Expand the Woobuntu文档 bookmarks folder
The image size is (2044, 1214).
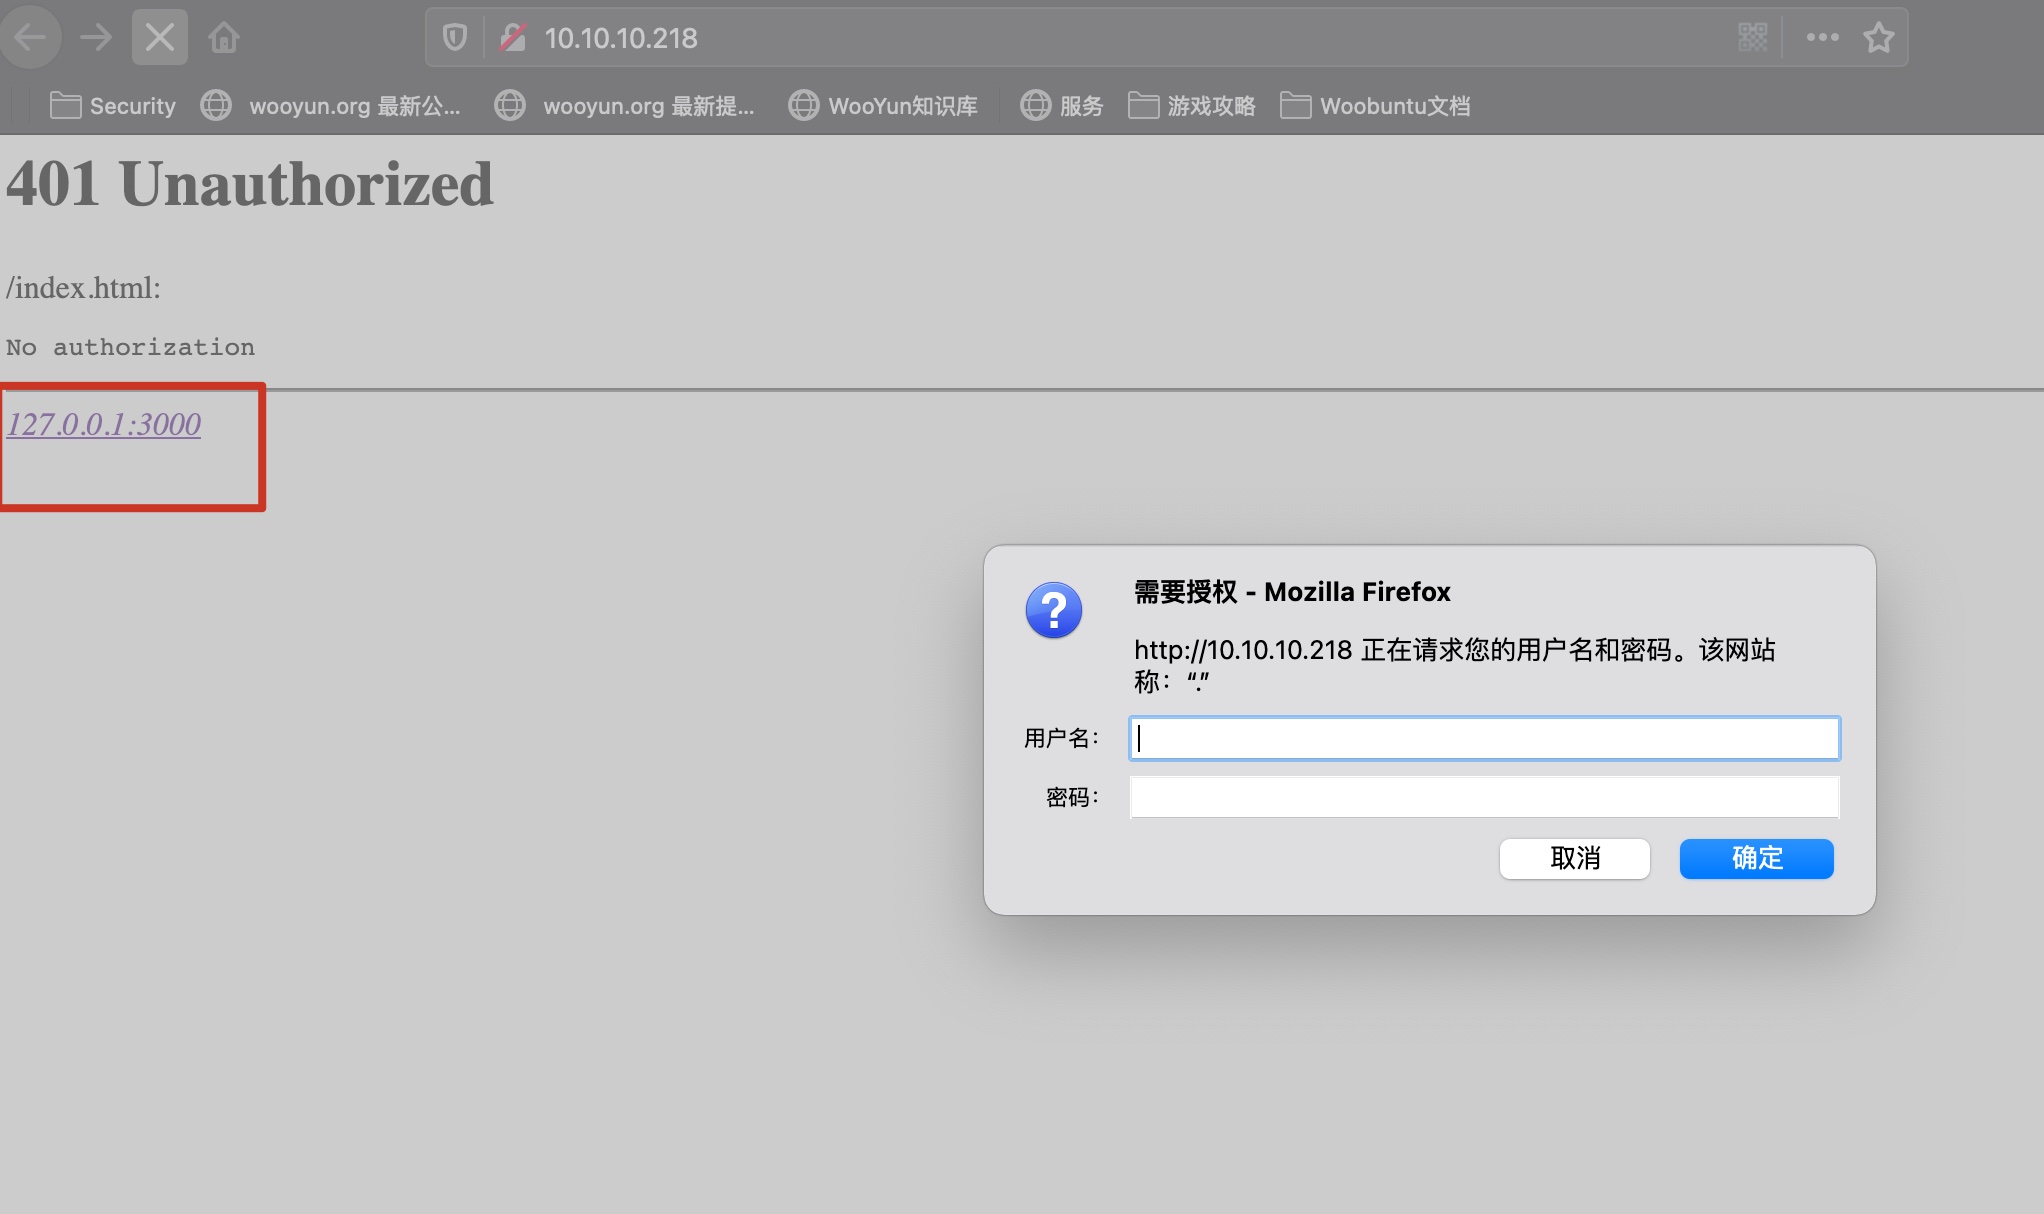point(1375,106)
